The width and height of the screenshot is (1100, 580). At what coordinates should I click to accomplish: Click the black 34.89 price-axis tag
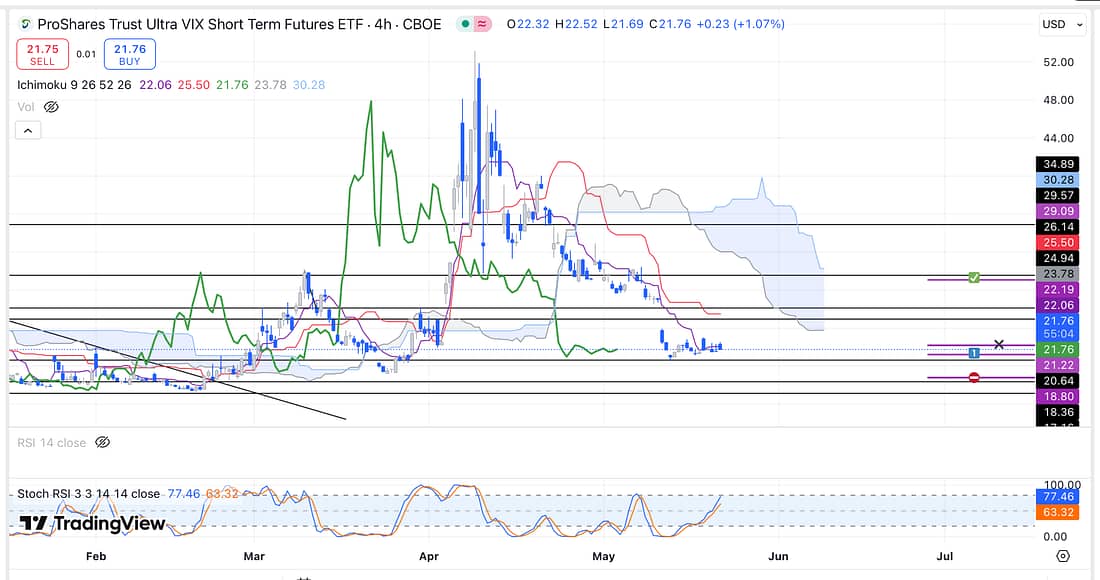(1059, 164)
